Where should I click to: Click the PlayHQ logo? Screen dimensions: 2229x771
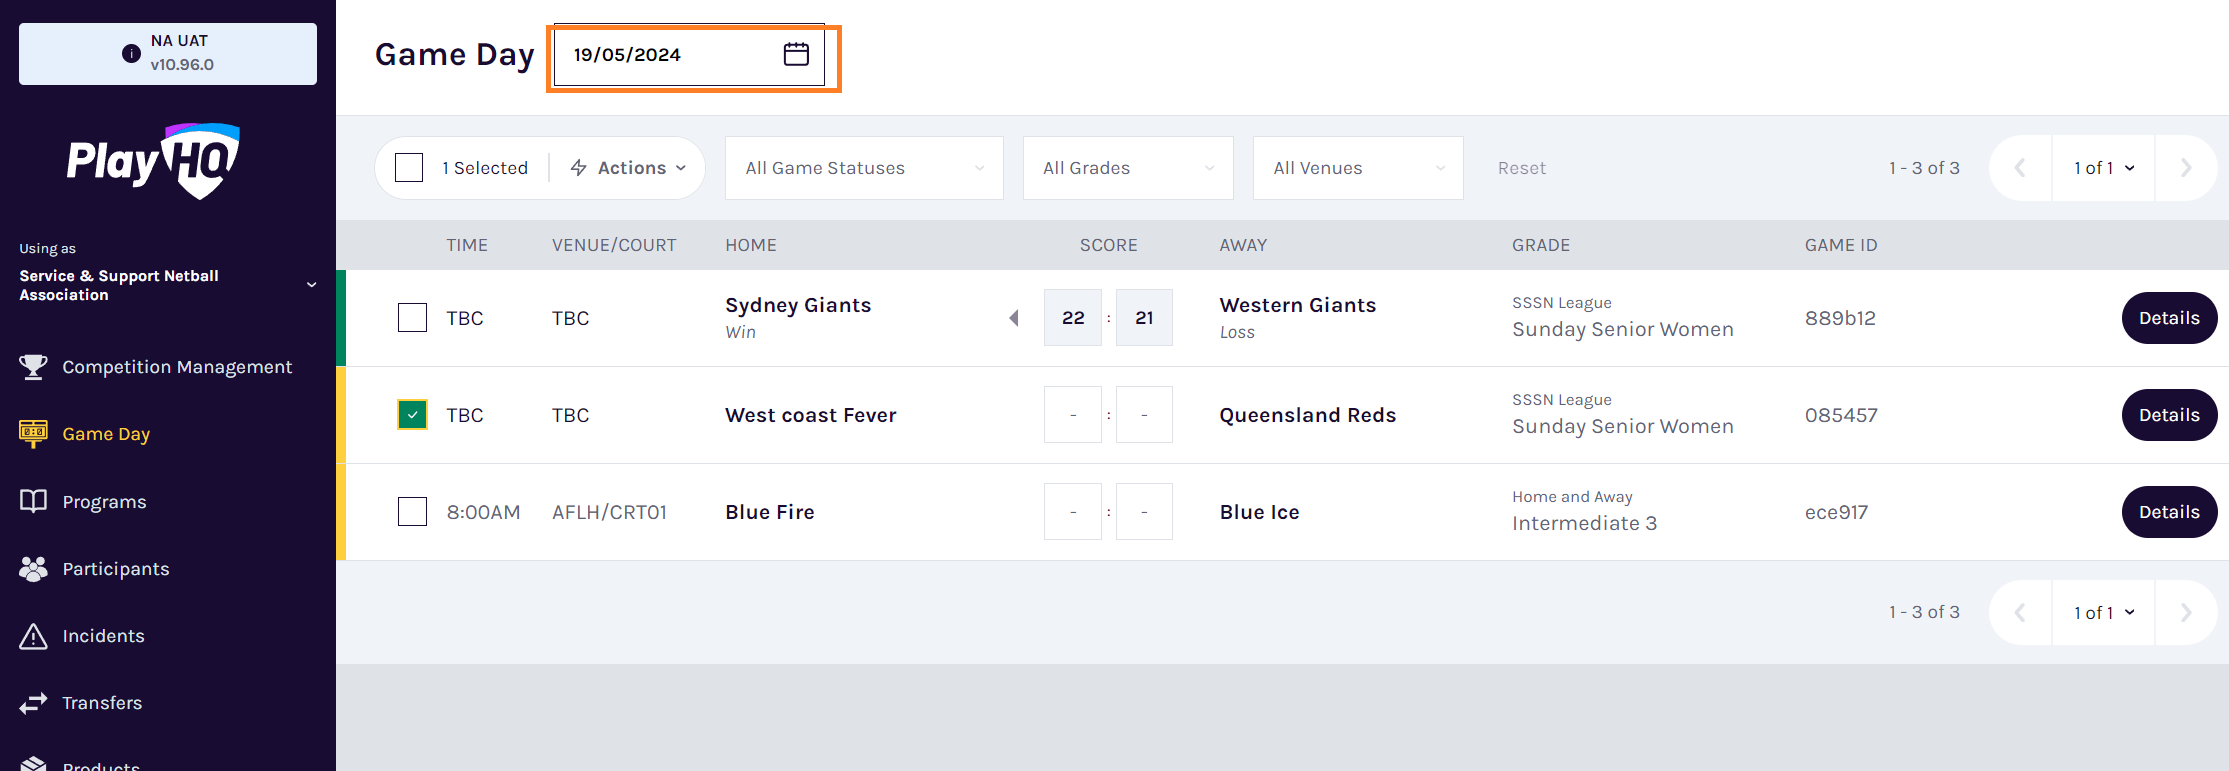(x=153, y=161)
